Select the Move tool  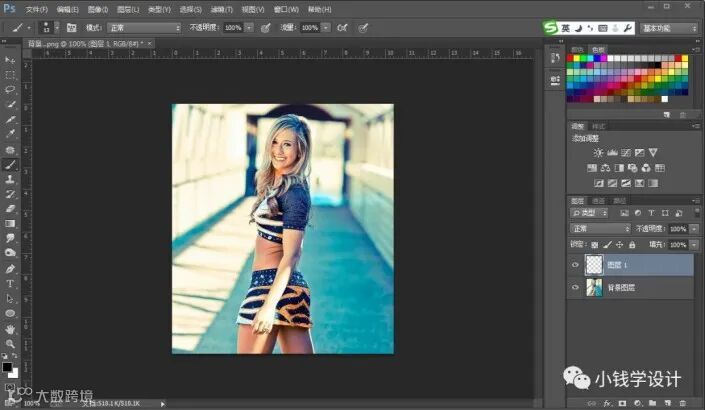10,60
